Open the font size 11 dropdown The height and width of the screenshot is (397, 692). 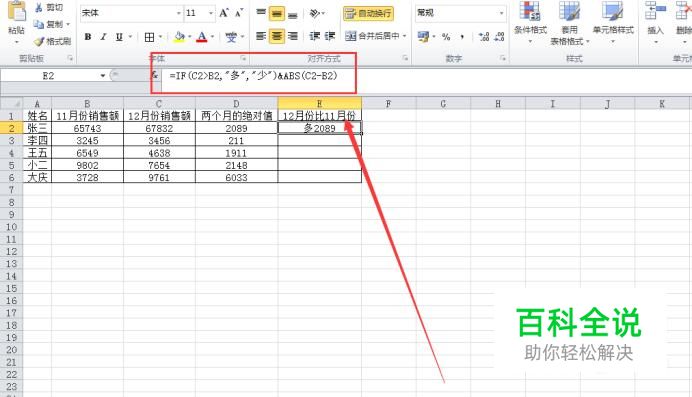tap(211, 13)
